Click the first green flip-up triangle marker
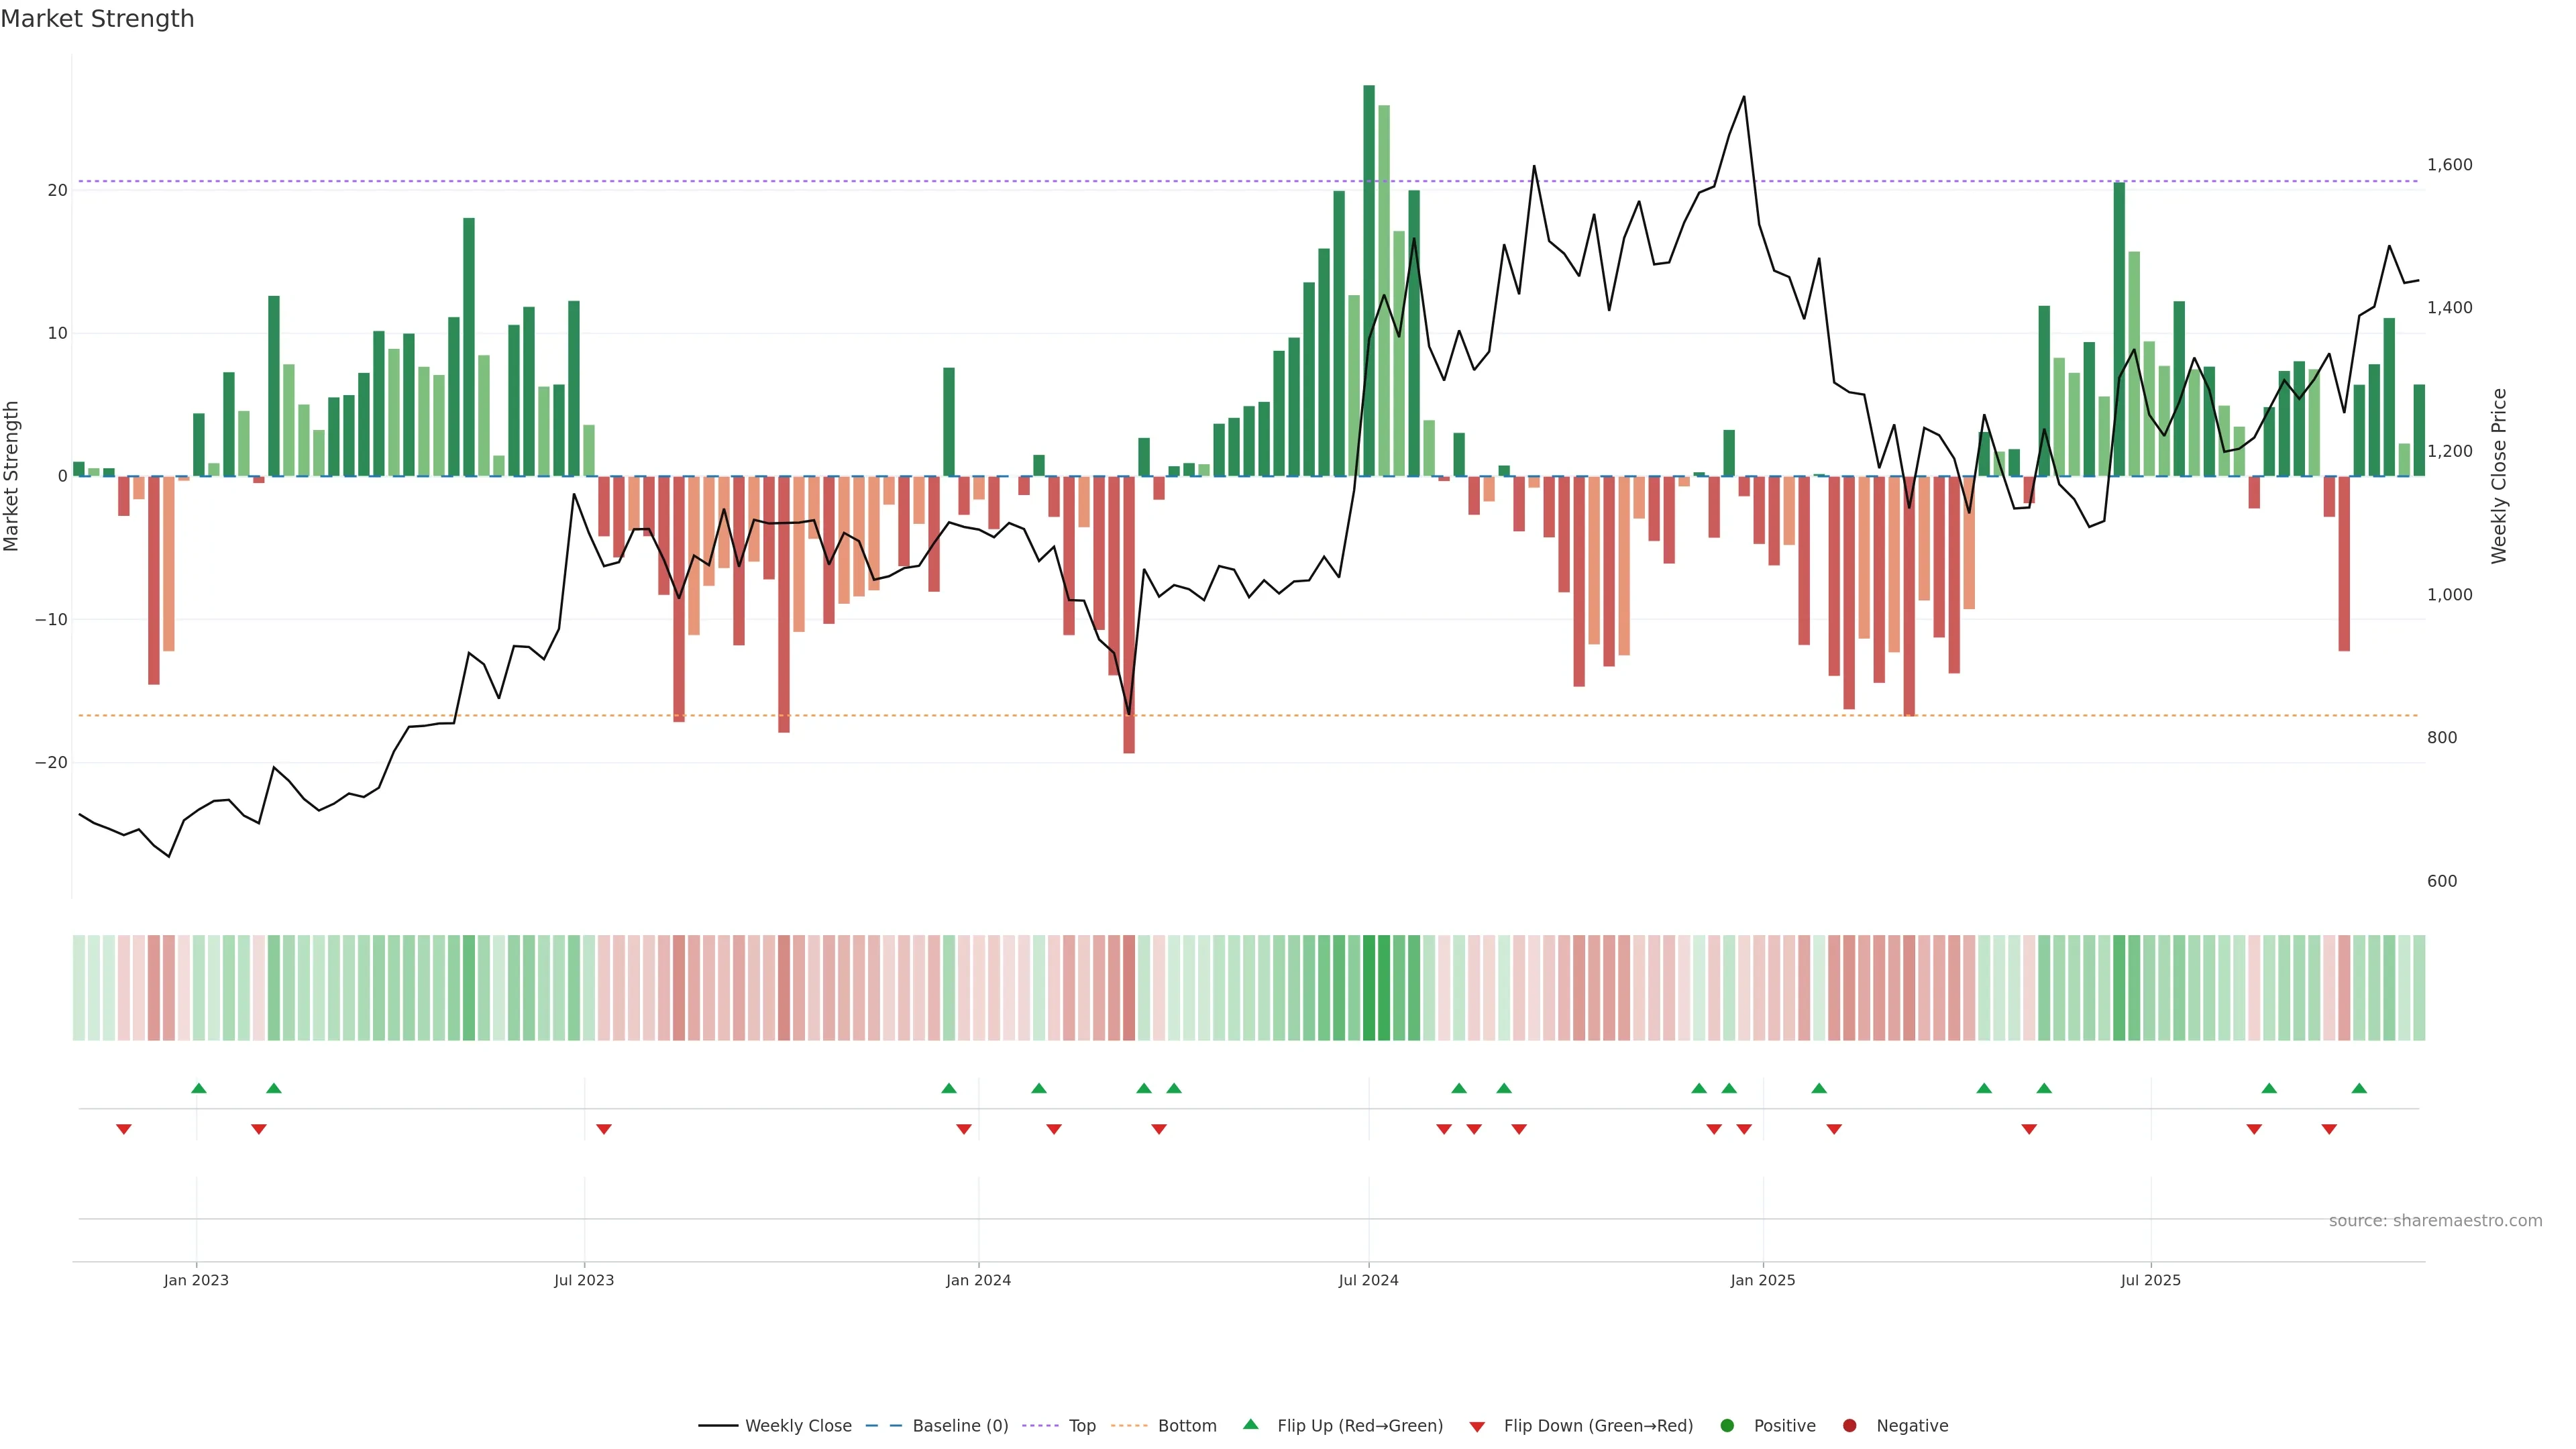This screenshot has height=1449, width=2576. 198,1088
